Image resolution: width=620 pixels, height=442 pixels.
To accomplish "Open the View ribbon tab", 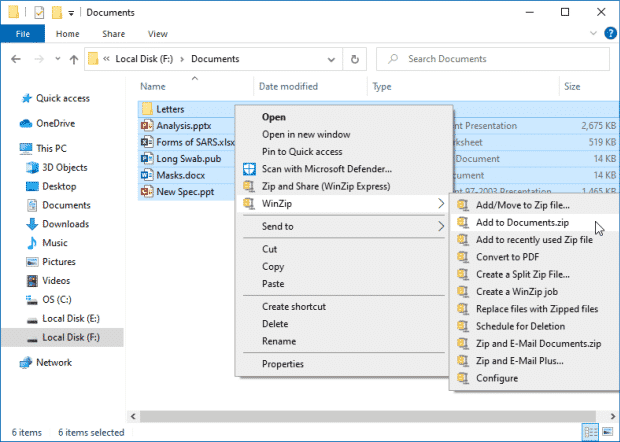I will (157, 34).
